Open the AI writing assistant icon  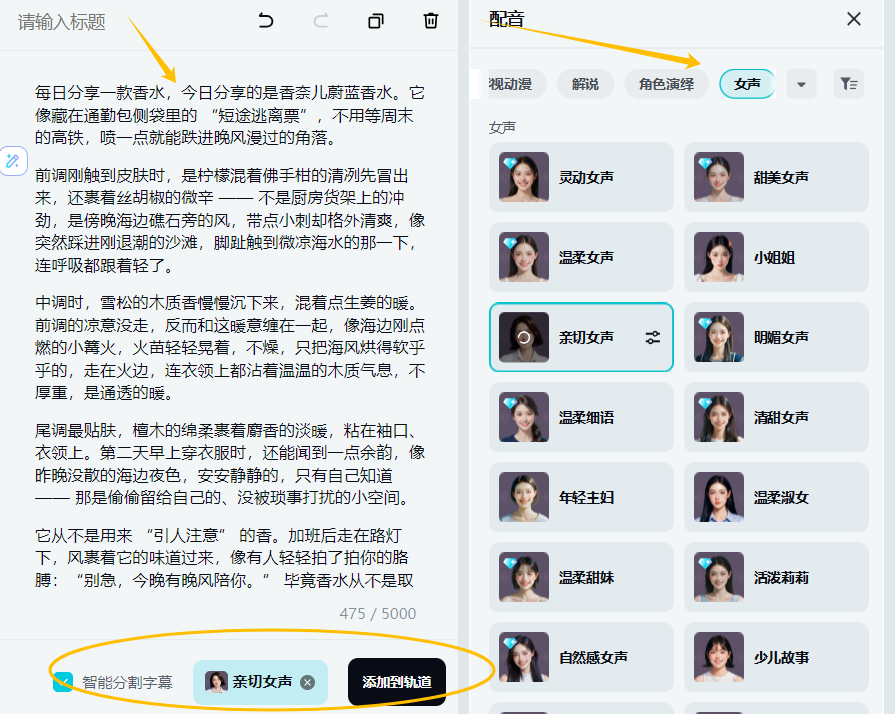tap(13, 161)
